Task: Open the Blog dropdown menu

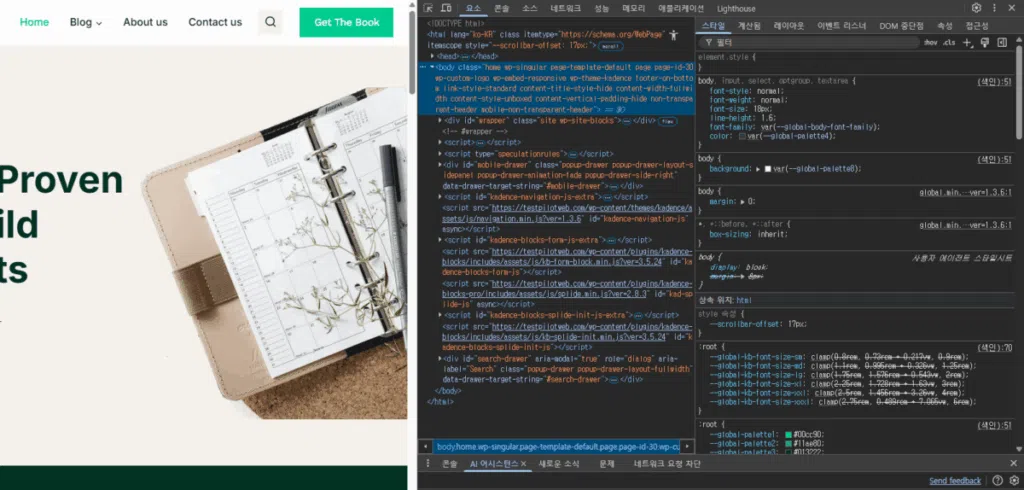Action: 86,22
